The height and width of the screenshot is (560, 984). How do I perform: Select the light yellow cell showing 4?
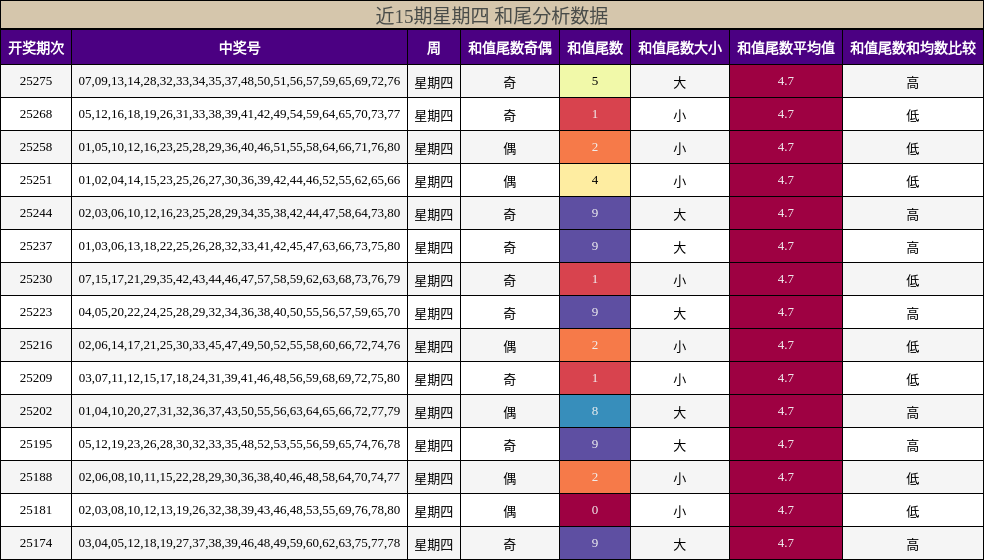(x=594, y=180)
